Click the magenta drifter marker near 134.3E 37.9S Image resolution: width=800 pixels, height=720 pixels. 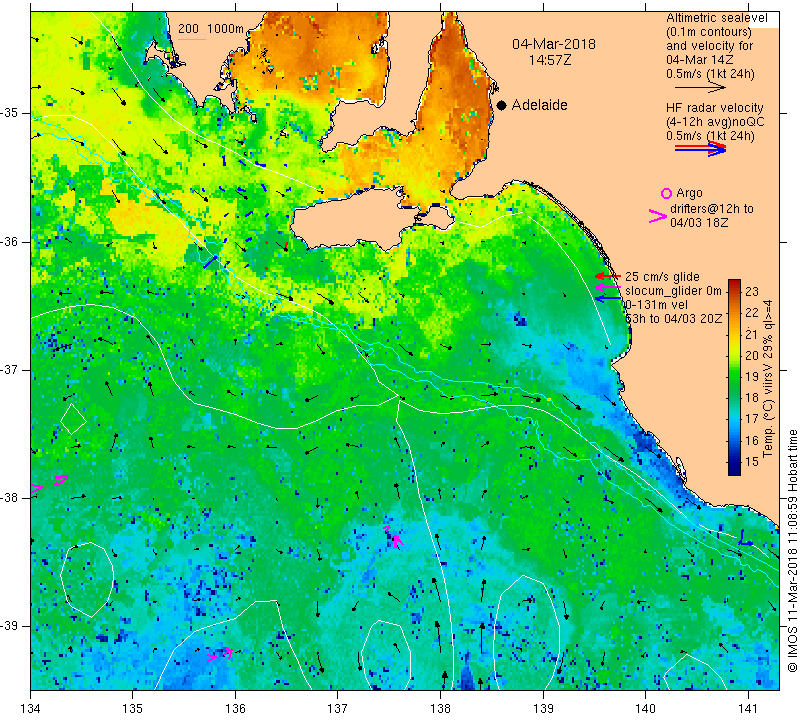point(61,480)
